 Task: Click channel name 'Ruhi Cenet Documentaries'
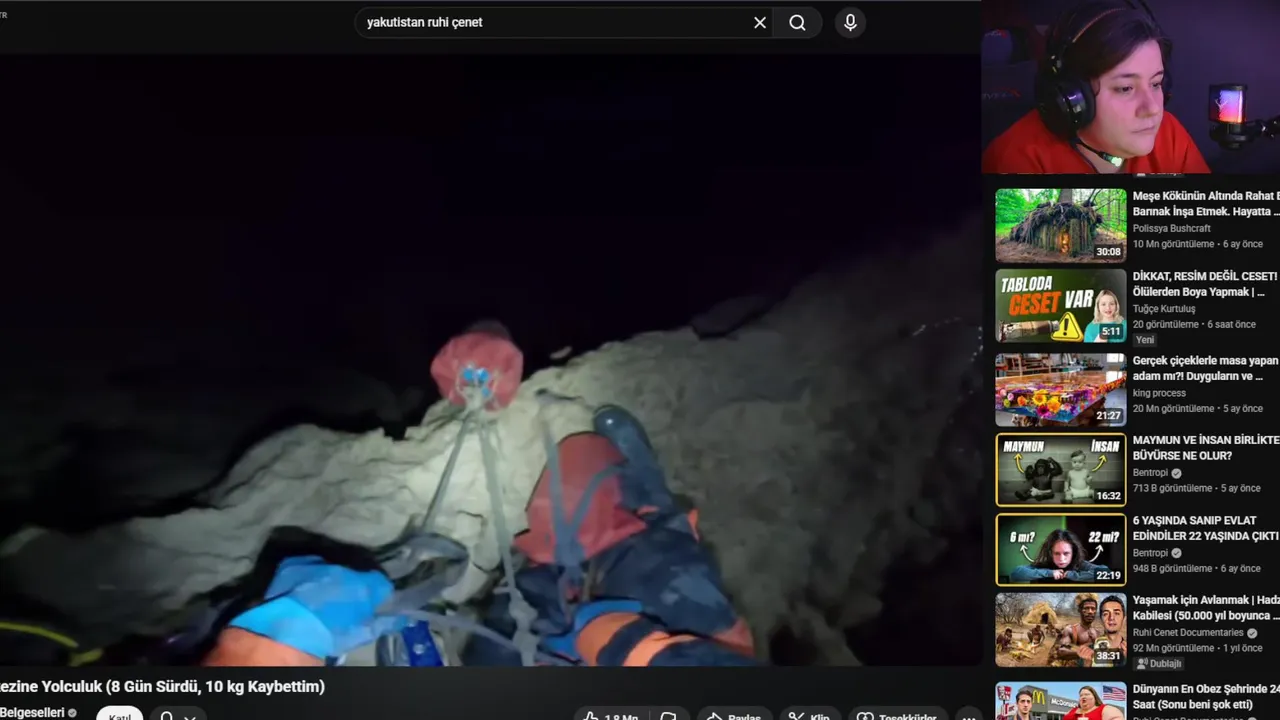[1188, 633]
